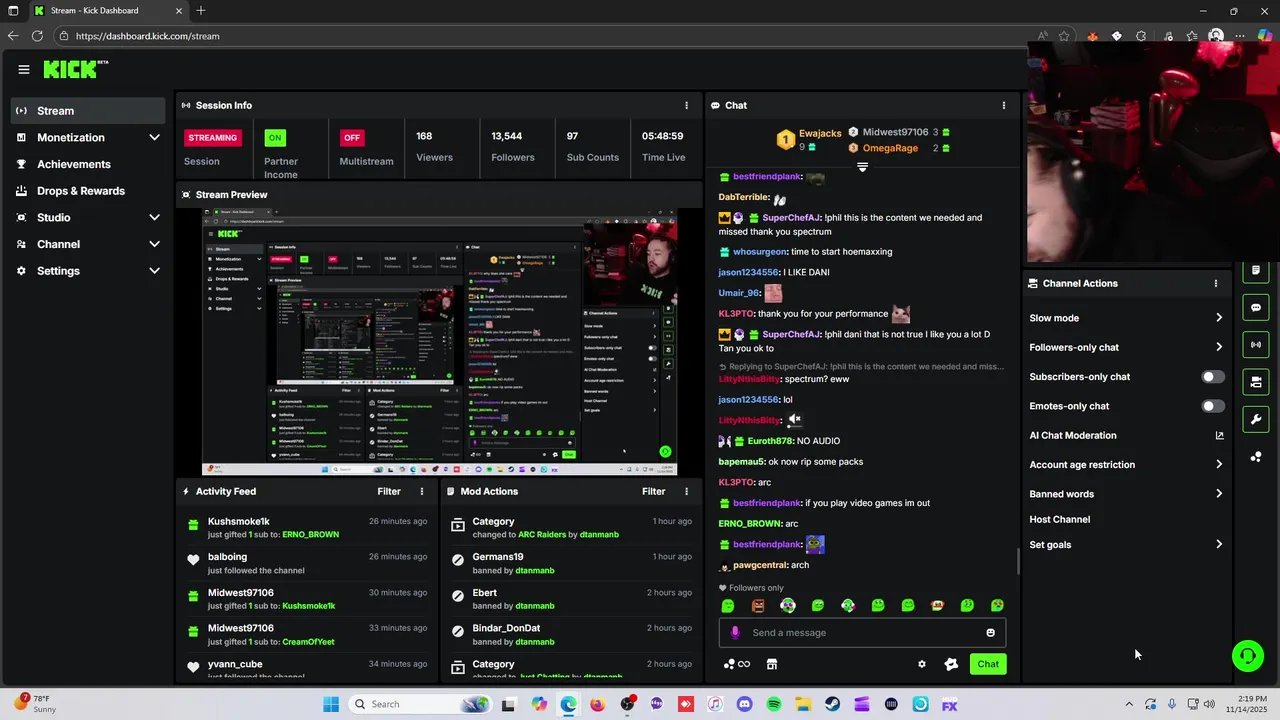Open Firefox from the taskbar

(597, 704)
